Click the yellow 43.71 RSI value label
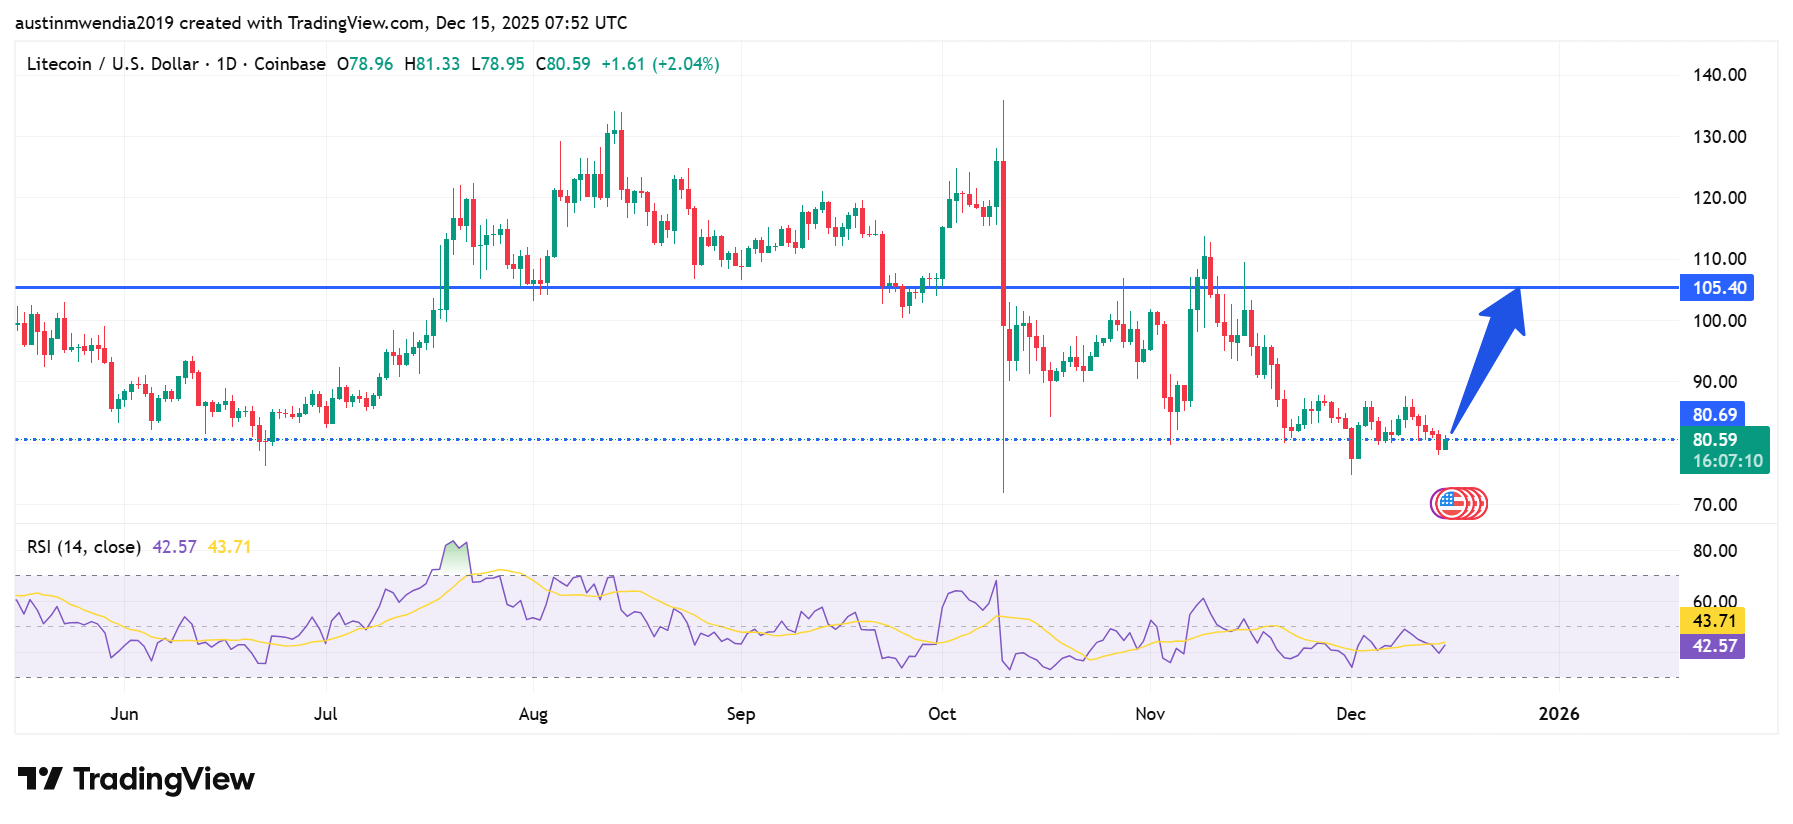This screenshot has height=824, width=1793. [x=1714, y=621]
